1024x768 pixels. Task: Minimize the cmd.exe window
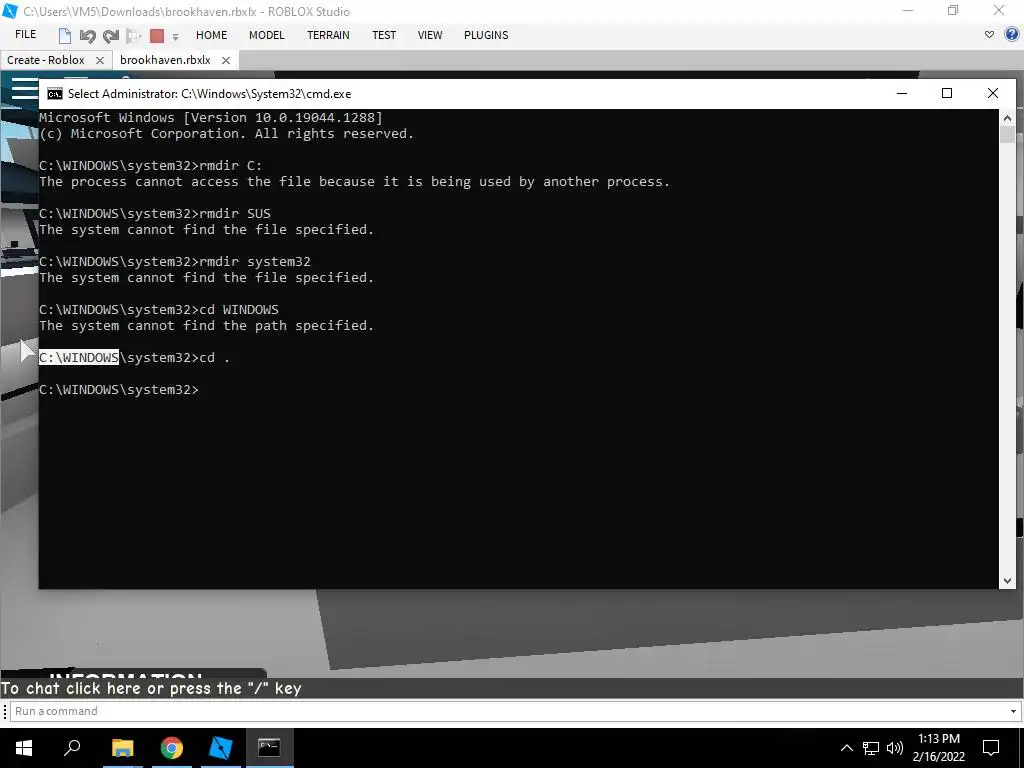point(902,93)
